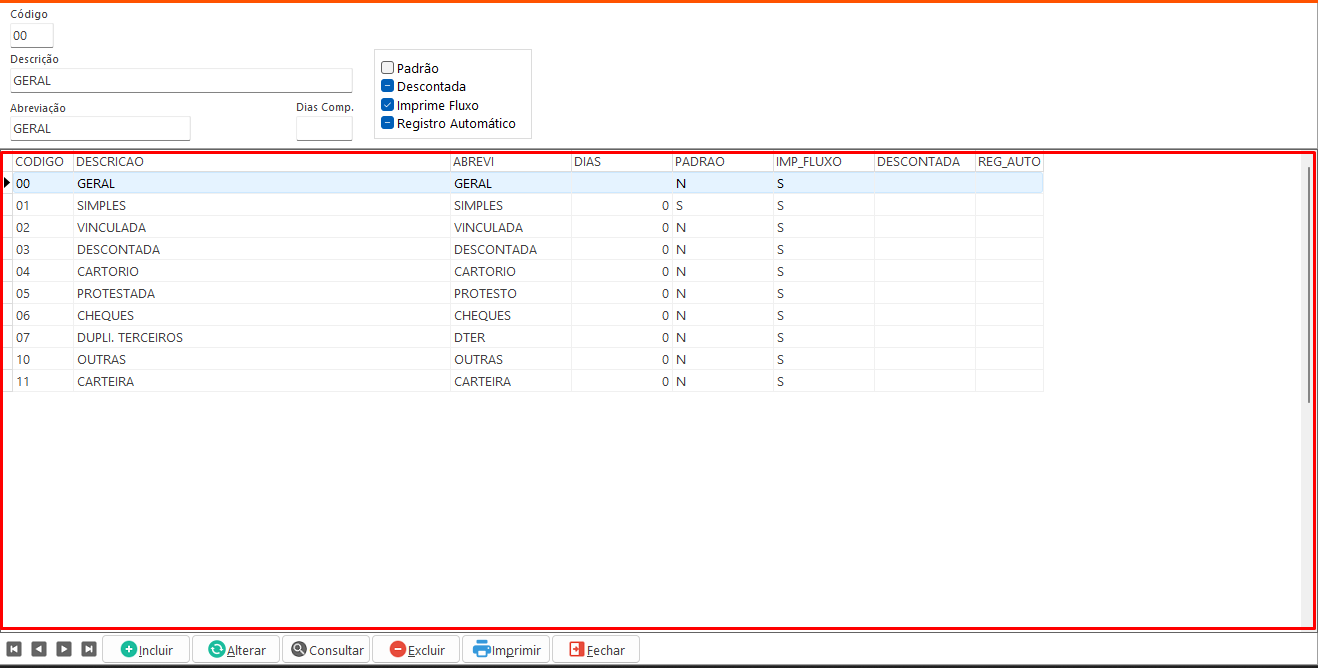Viewport: 1318px width, 668px height.
Task: Toggle Registro Automático checkbox
Action: coord(388,123)
